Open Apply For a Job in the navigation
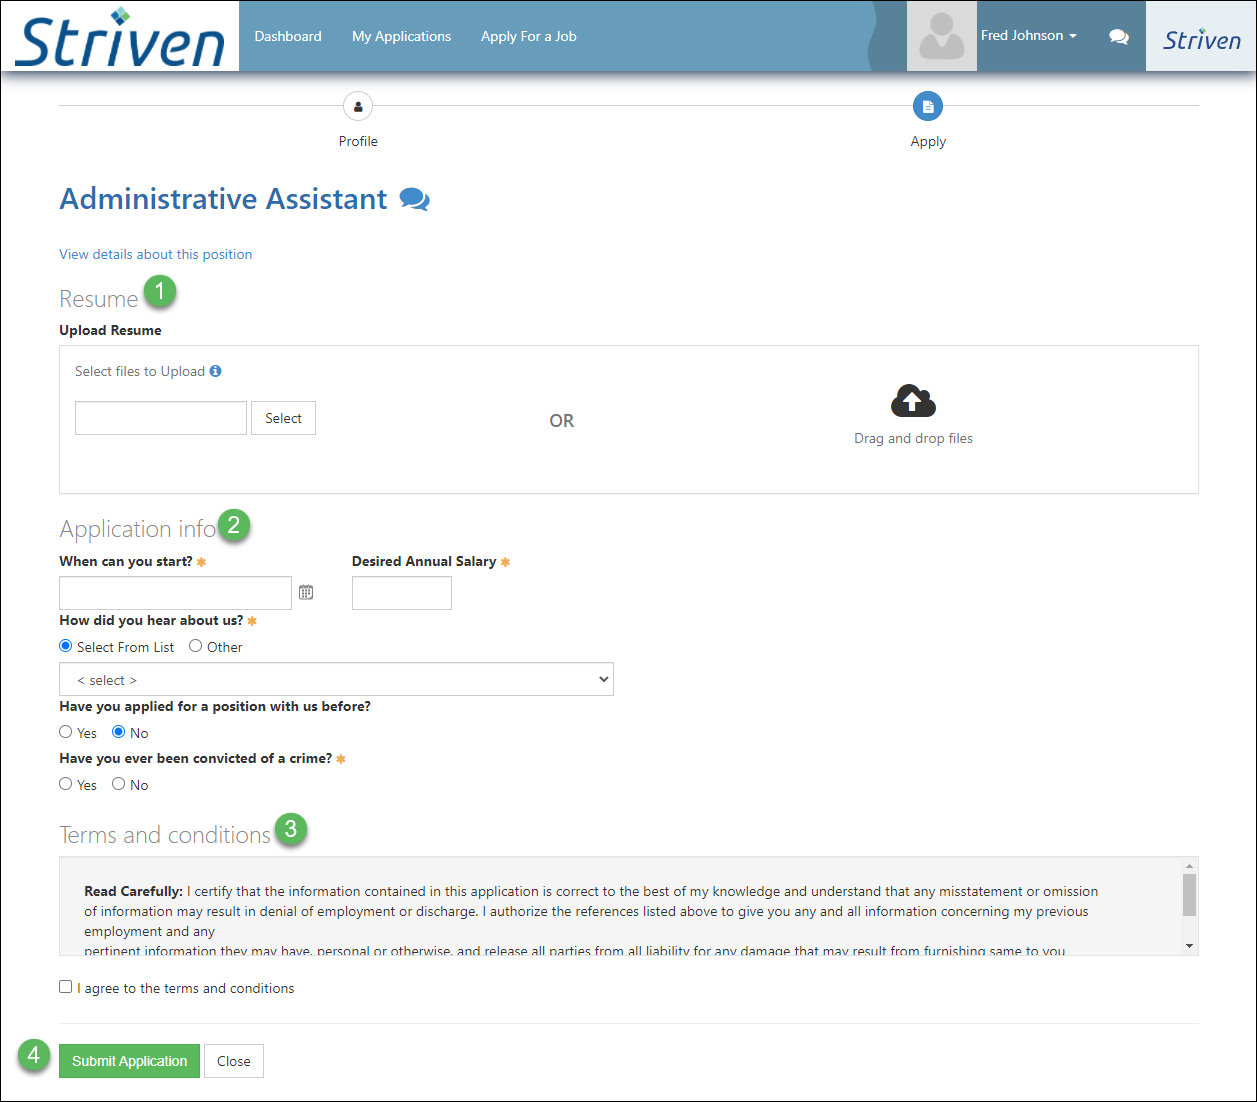This screenshot has height=1102, width=1257. pos(528,36)
